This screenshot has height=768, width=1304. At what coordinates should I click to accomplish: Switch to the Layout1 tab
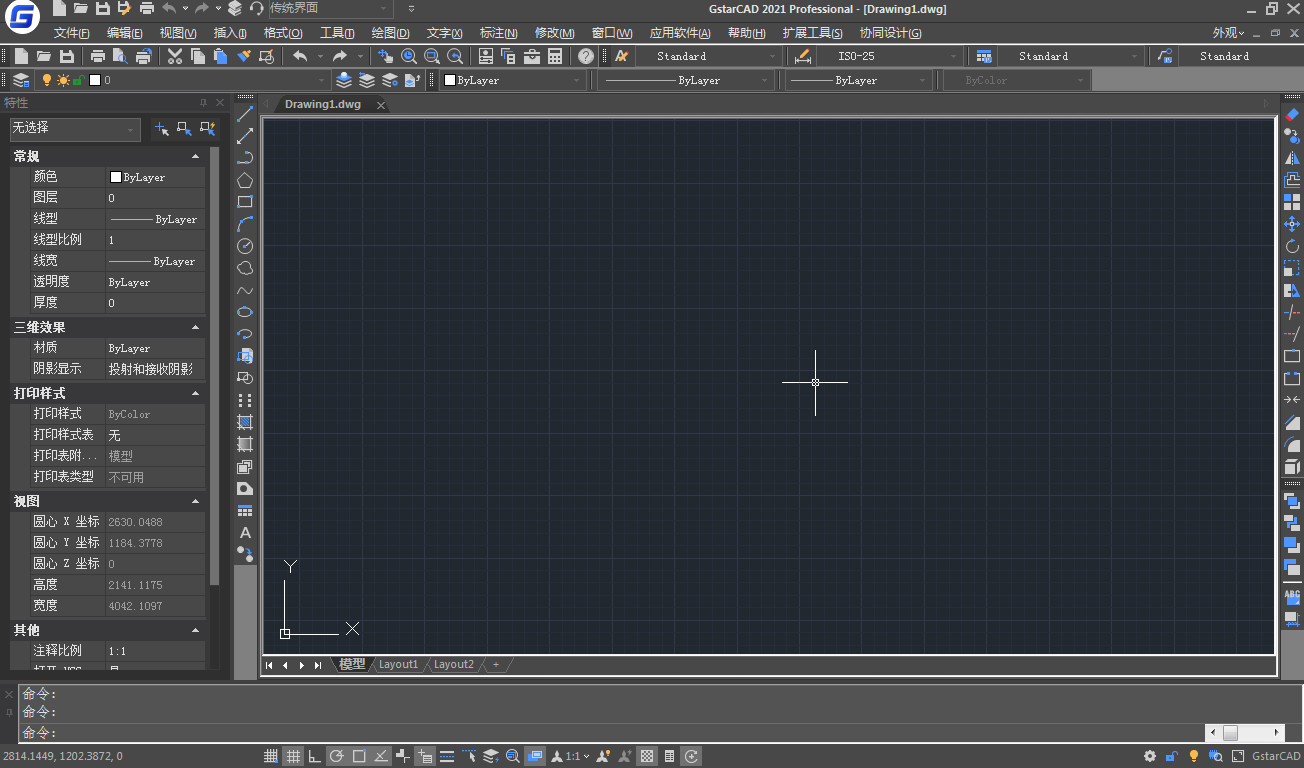[398, 664]
